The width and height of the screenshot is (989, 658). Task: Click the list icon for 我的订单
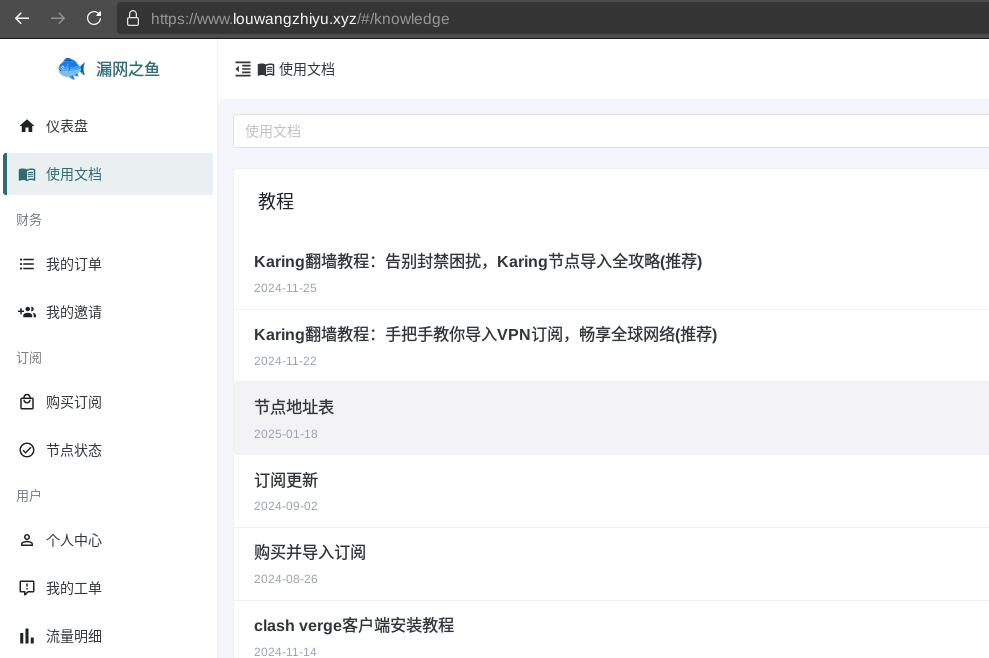[x=27, y=264]
